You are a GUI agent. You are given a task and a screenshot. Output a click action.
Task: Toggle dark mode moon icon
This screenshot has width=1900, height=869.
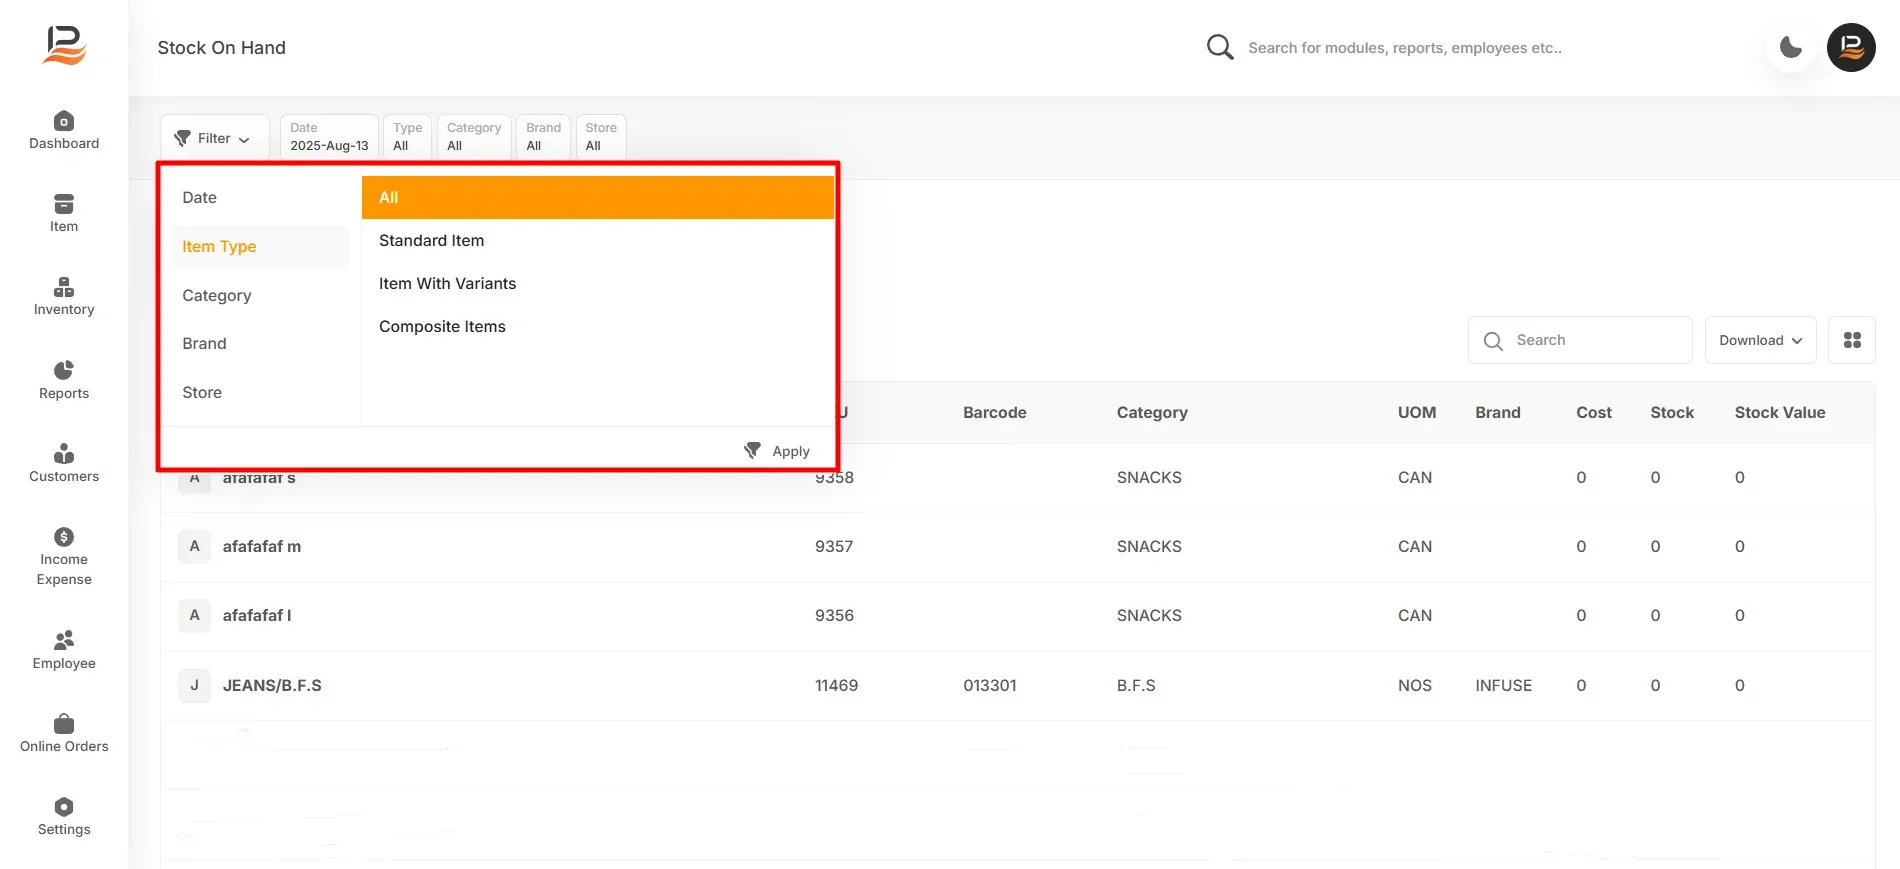point(1791,47)
